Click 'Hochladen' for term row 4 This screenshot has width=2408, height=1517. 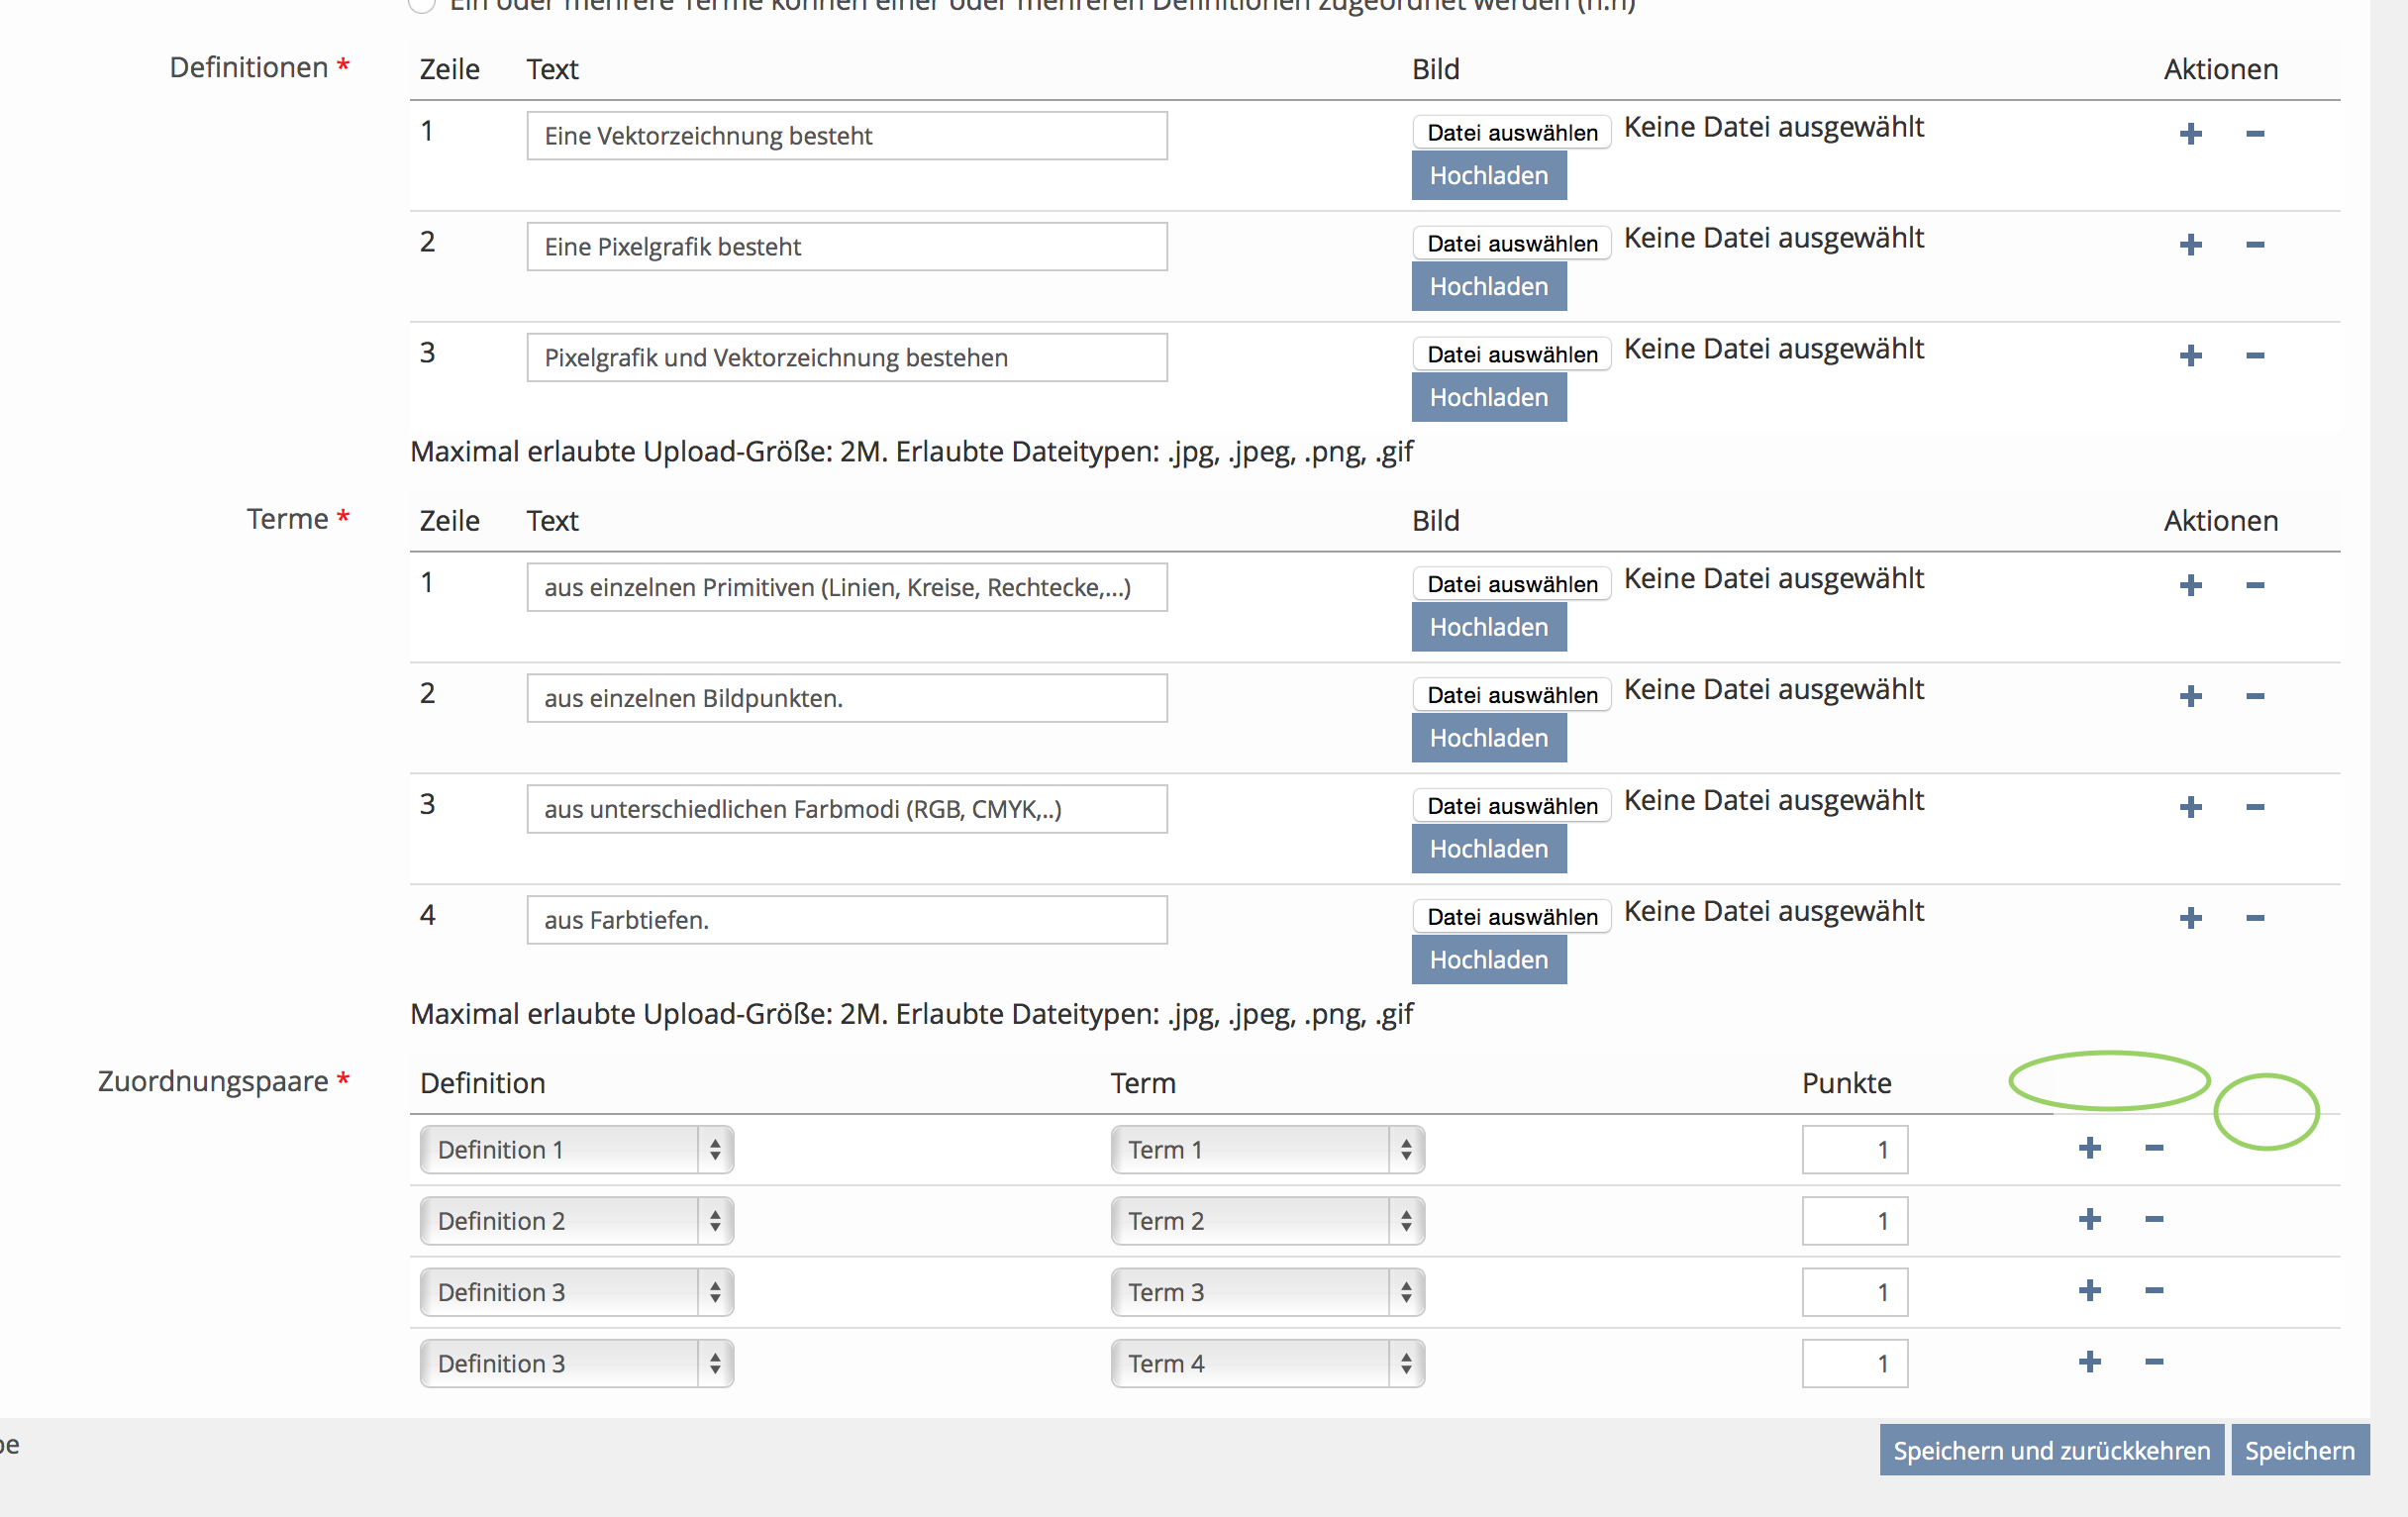click(x=1488, y=960)
